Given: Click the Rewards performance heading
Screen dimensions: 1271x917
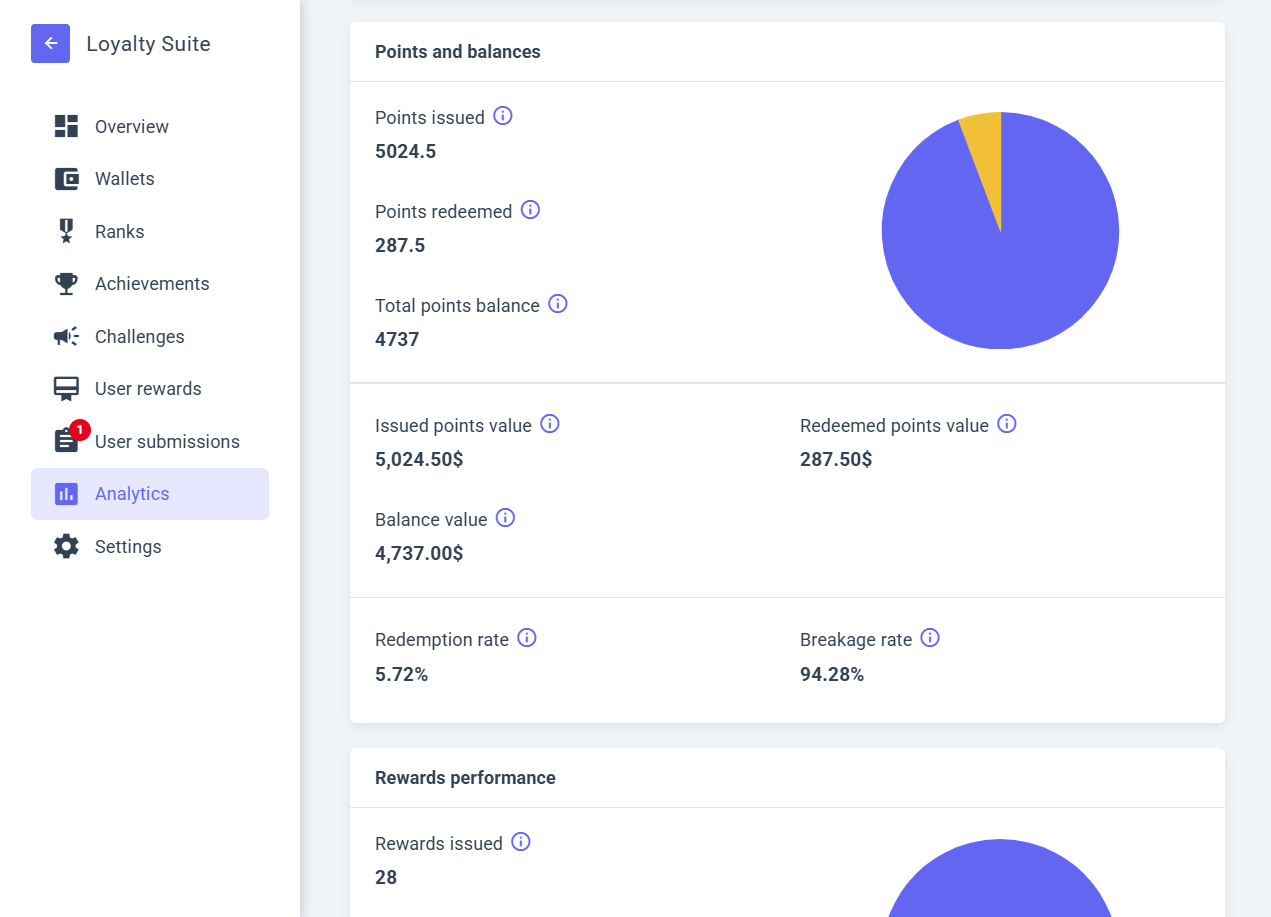Looking at the screenshot, I should [465, 778].
